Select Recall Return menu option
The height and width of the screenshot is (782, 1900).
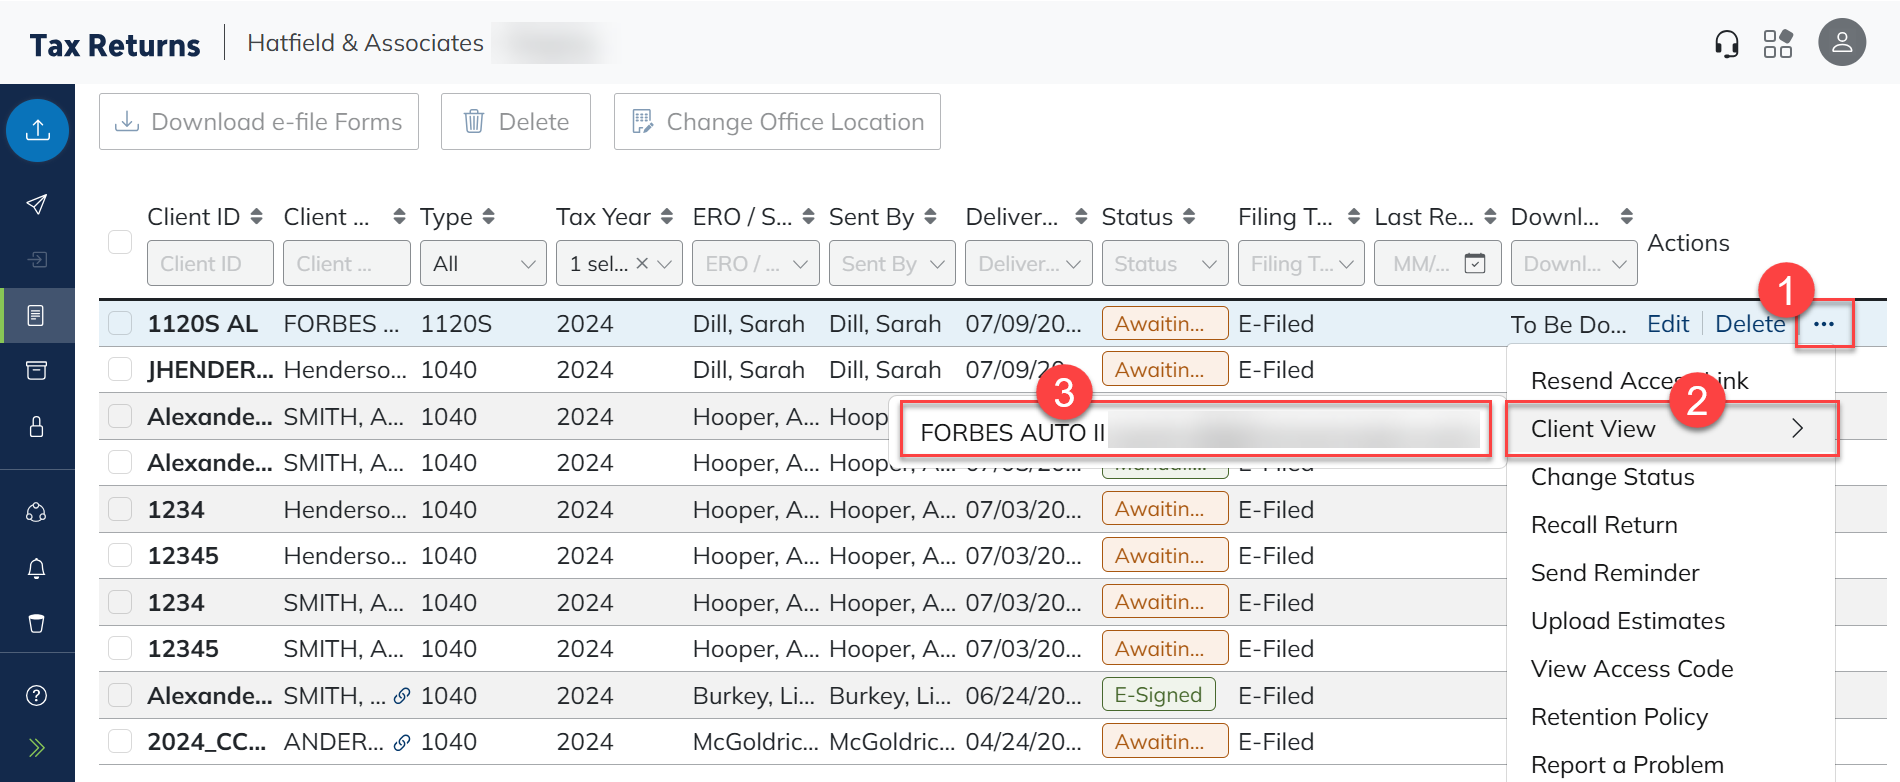pyautogui.click(x=1604, y=525)
